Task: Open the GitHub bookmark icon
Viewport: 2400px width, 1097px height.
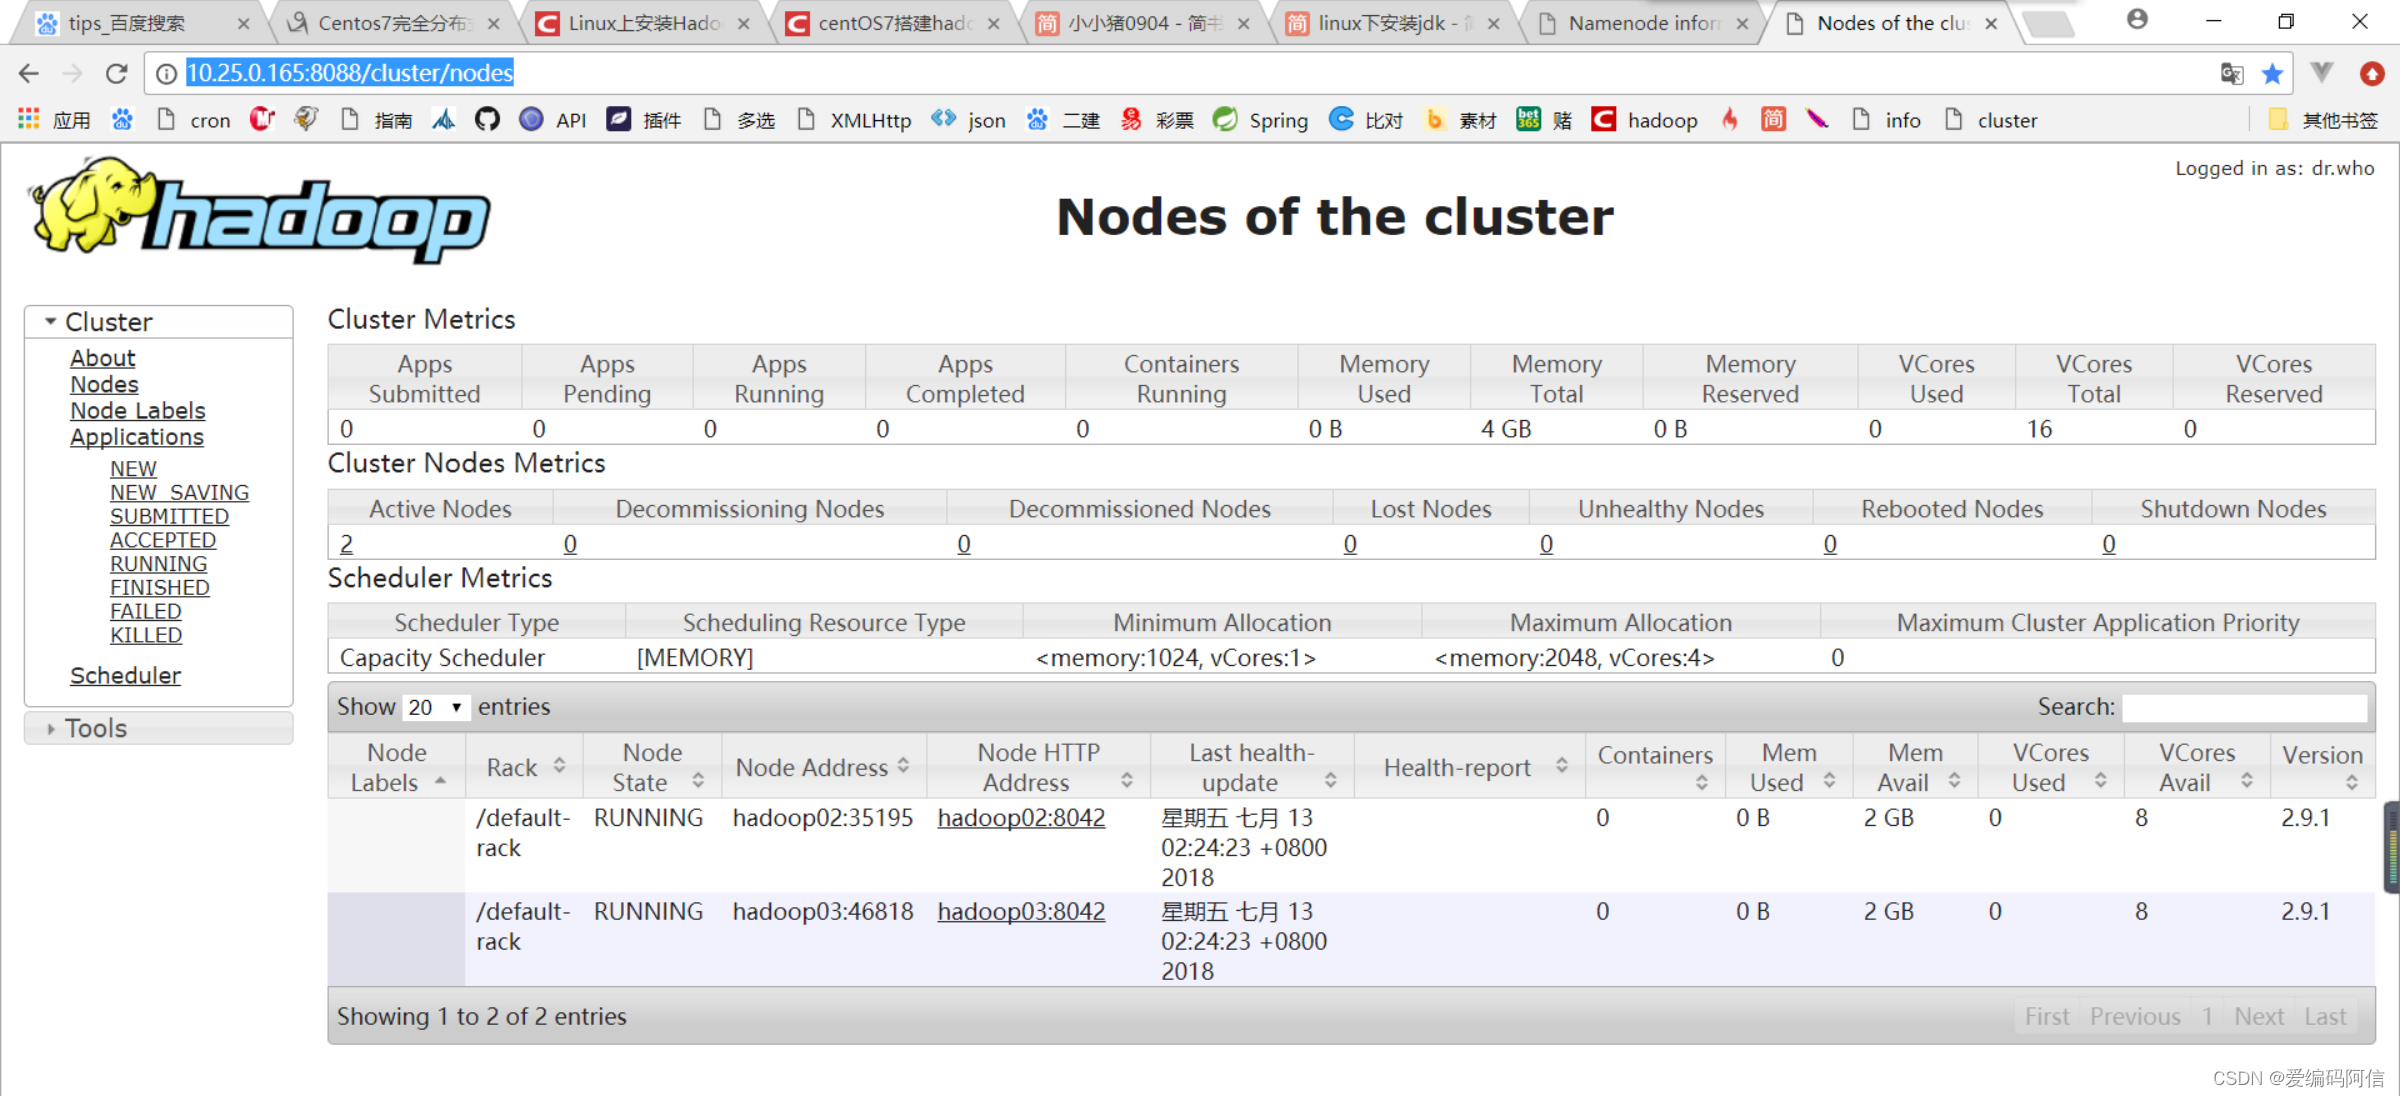Action: [x=487, y=120]
